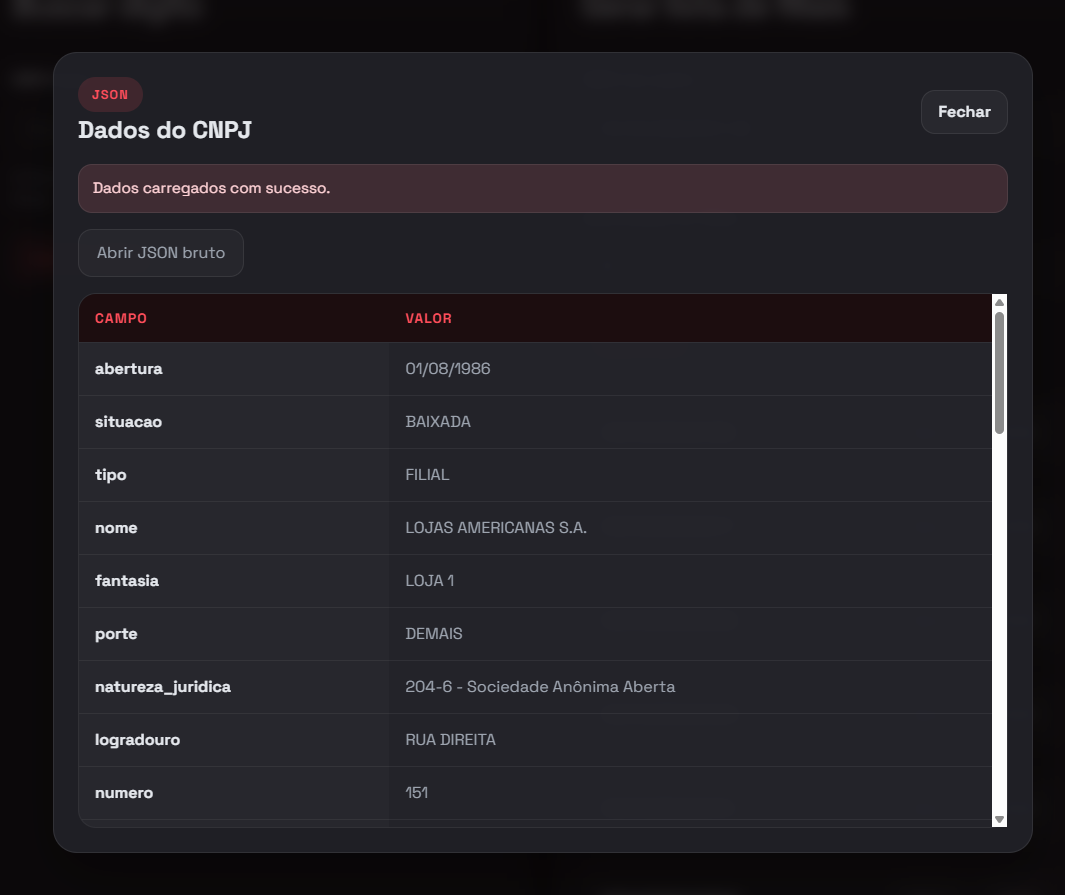Select the 'porte' field name
This screenshot has height=895, width=1065.
[x=116, y=634]
